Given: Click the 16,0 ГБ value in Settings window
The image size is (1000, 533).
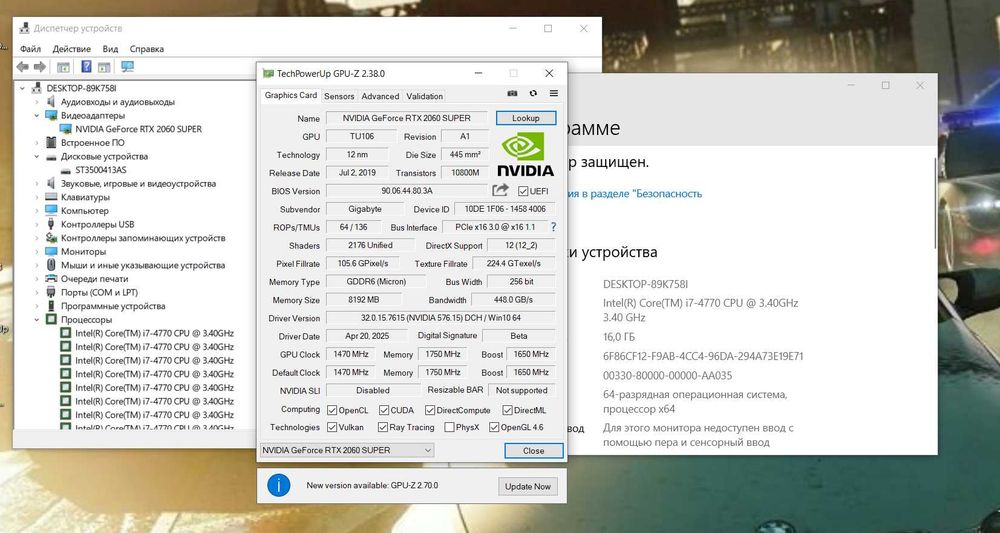Looking at the screenshot, I should pos(619,337).
